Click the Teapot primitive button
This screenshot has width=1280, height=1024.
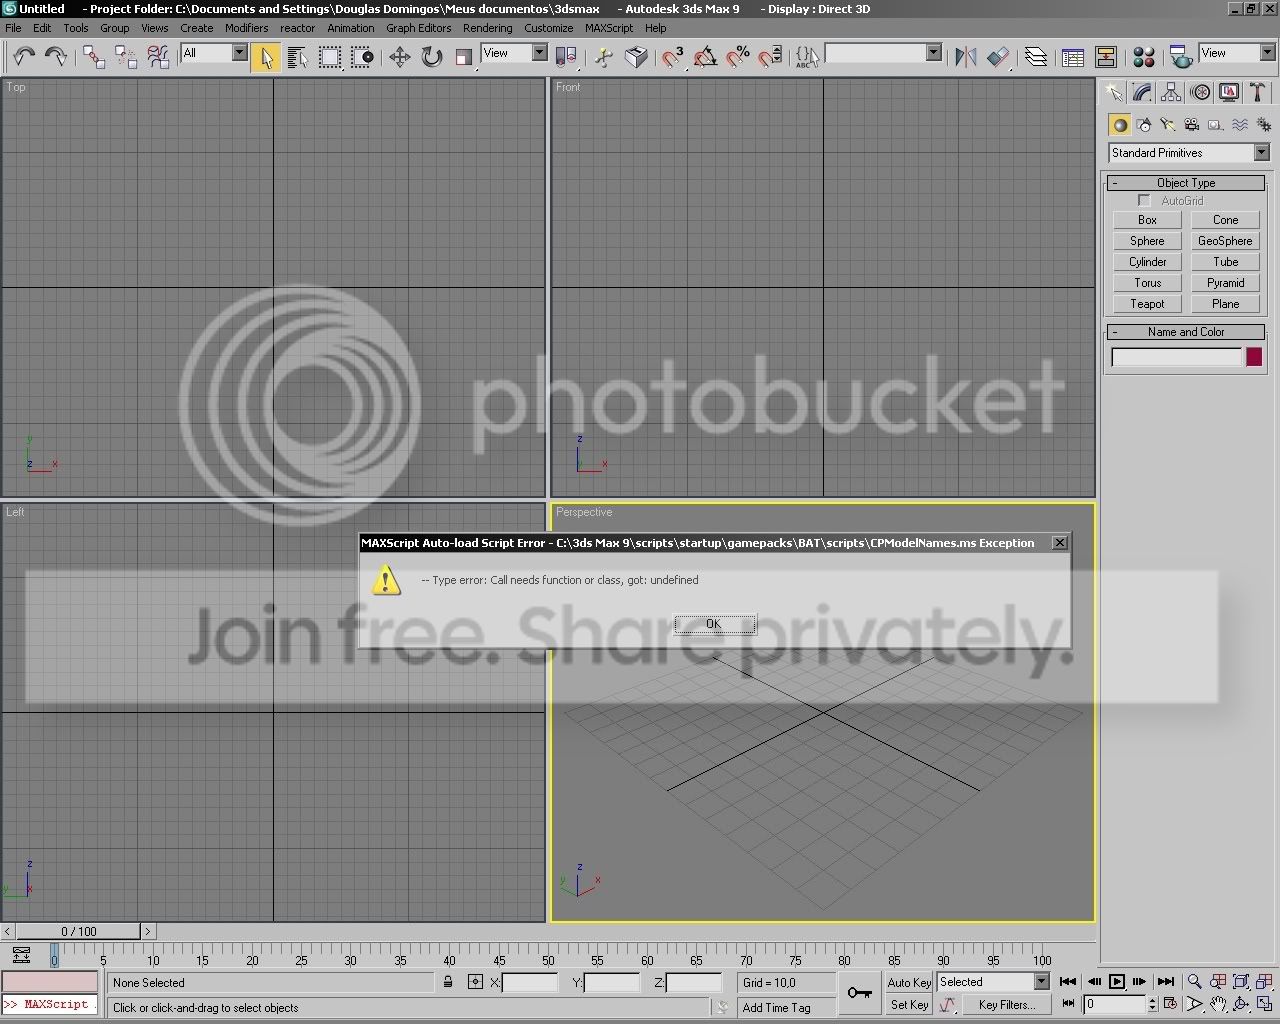click(x=1147, y=304)
